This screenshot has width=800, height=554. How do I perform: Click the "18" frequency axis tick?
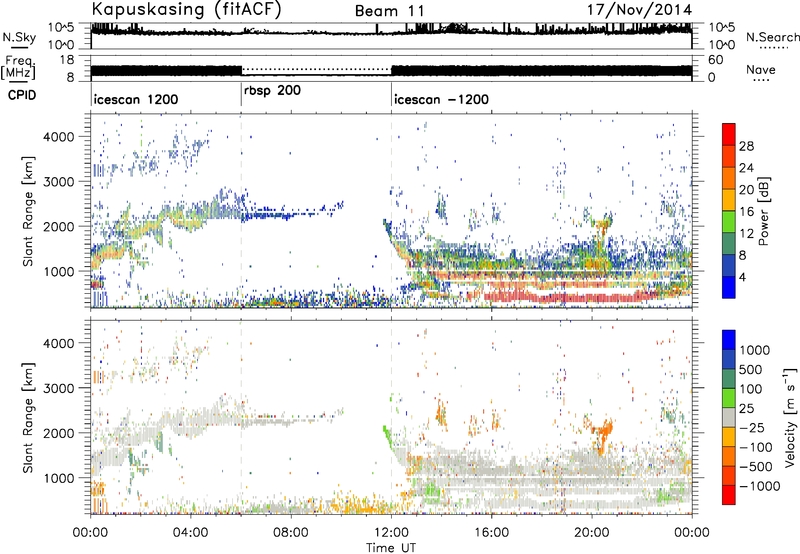(x=67, y=60)
